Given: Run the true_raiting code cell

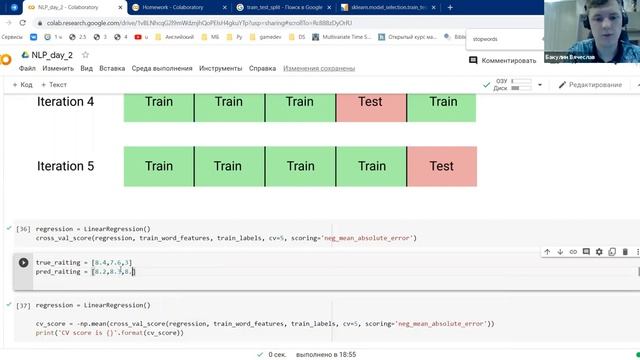Looking at the screenshot, I should 23,262.
